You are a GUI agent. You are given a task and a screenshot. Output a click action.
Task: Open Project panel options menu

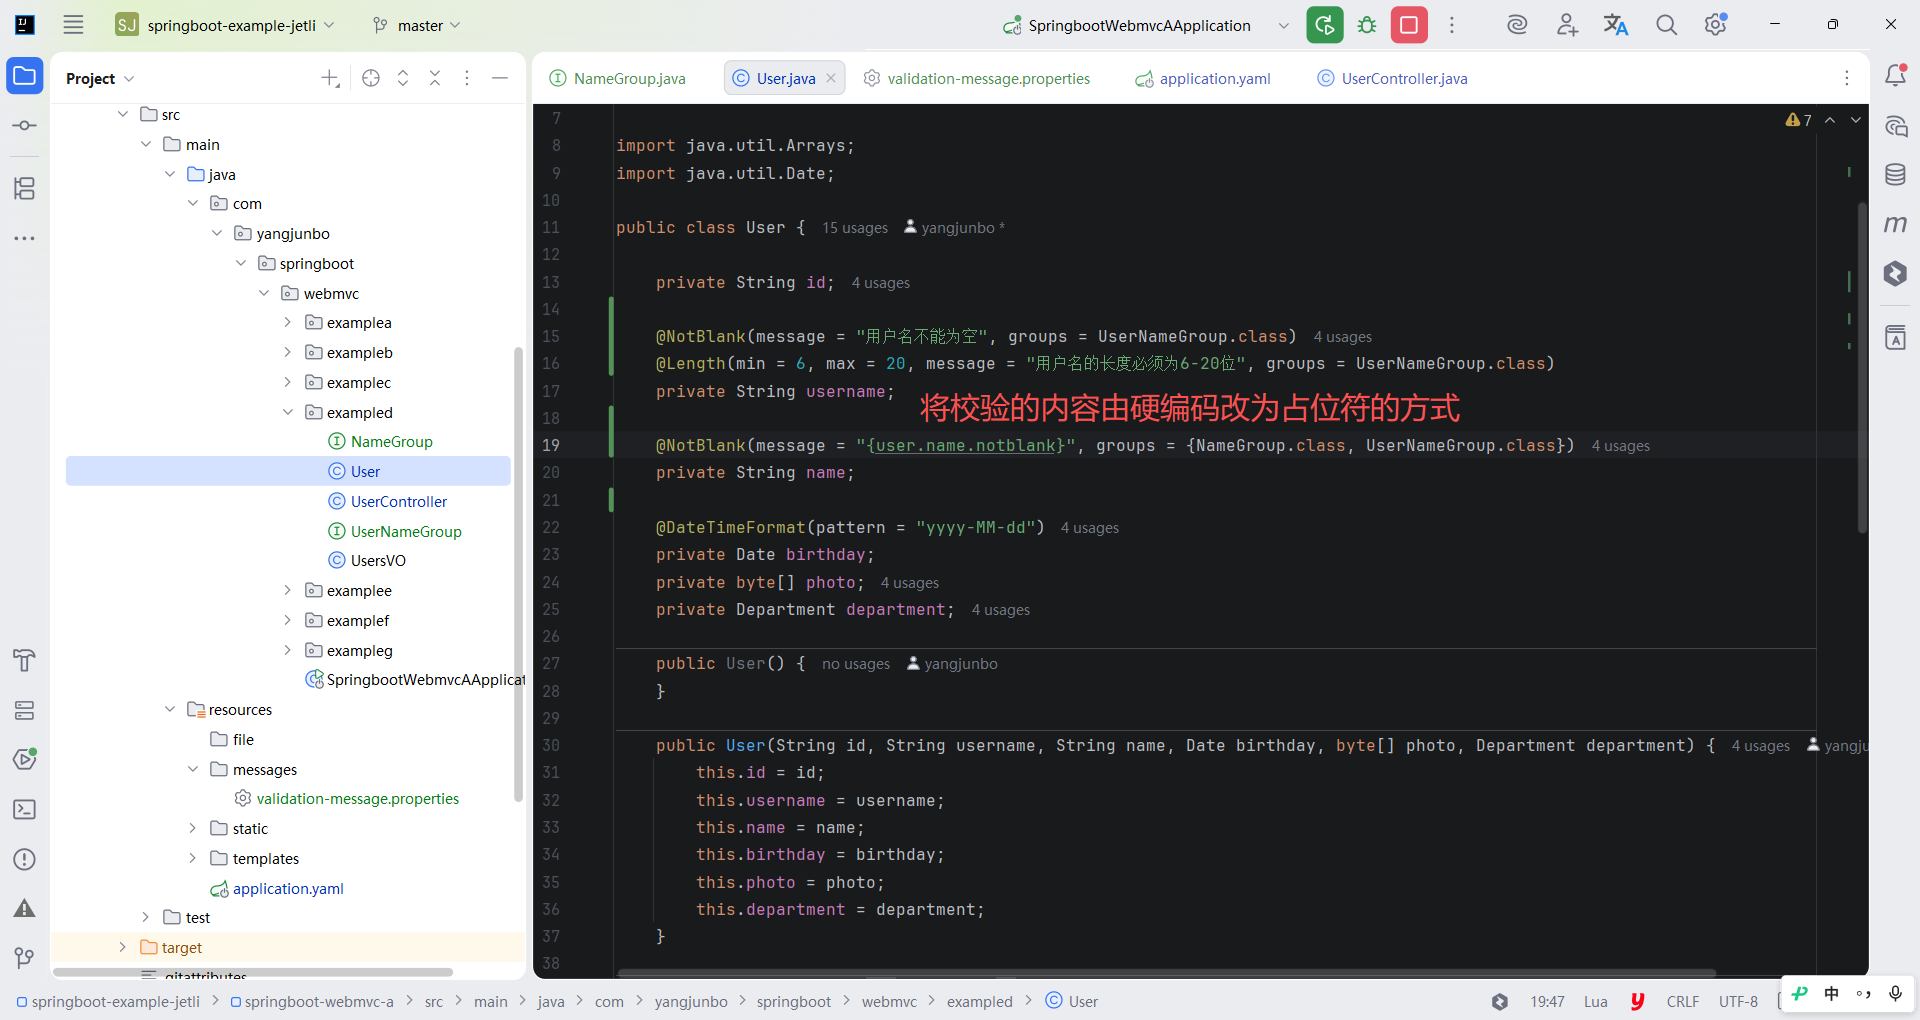[x=467, y=78]
